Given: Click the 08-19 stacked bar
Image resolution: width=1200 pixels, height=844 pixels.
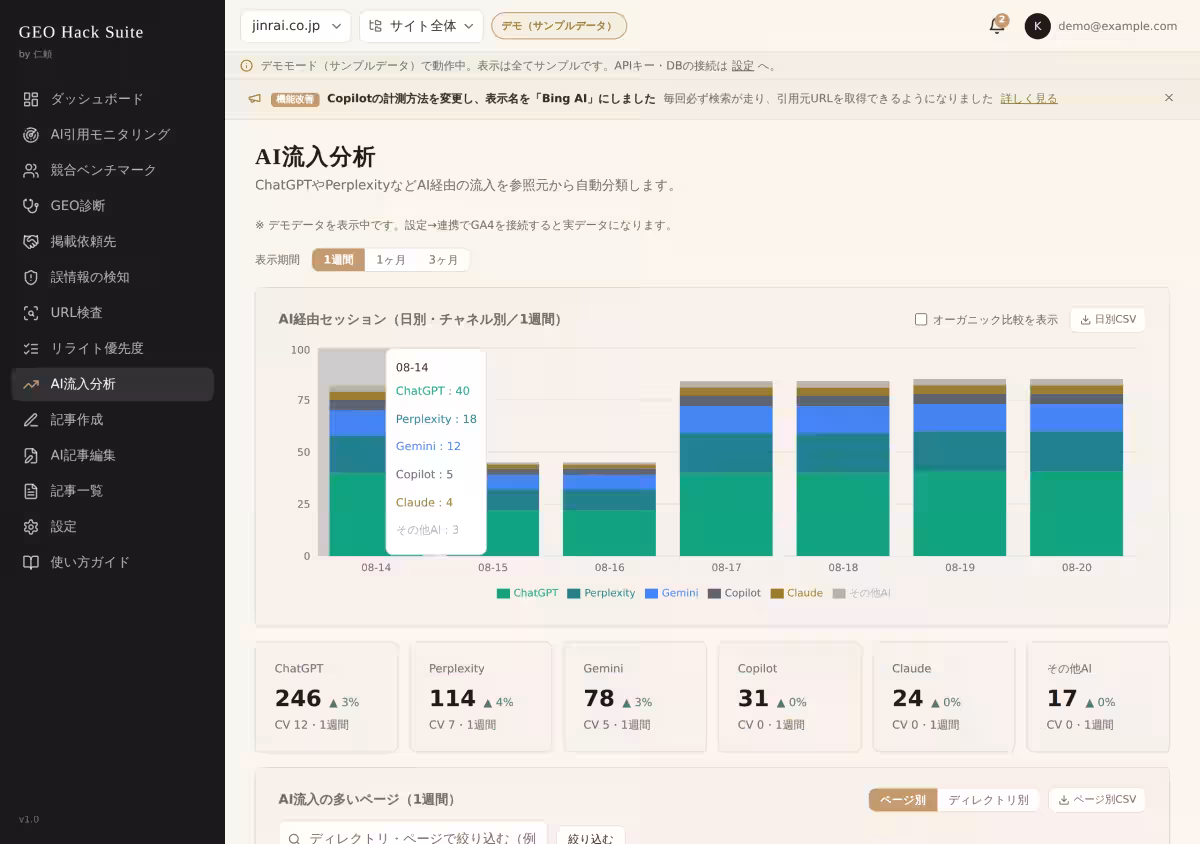Looking at the screenshot, I should point(960,467).
